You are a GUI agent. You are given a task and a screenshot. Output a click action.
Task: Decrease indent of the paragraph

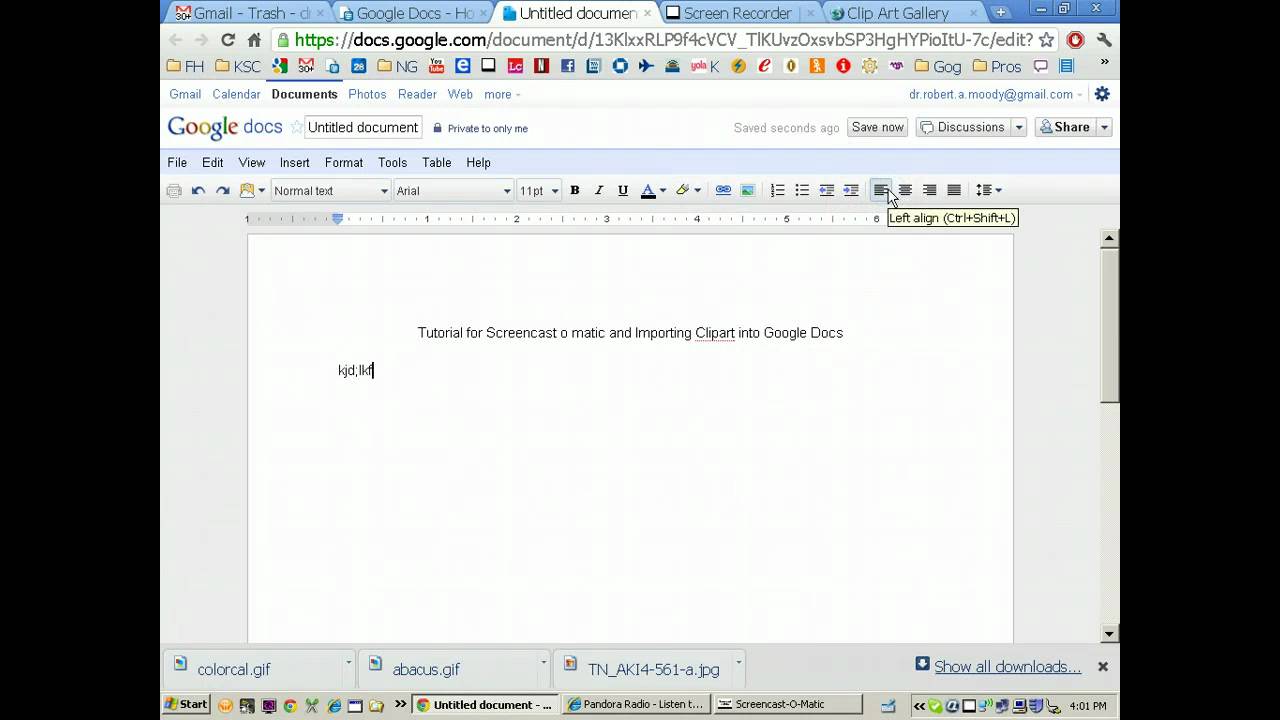827,191
